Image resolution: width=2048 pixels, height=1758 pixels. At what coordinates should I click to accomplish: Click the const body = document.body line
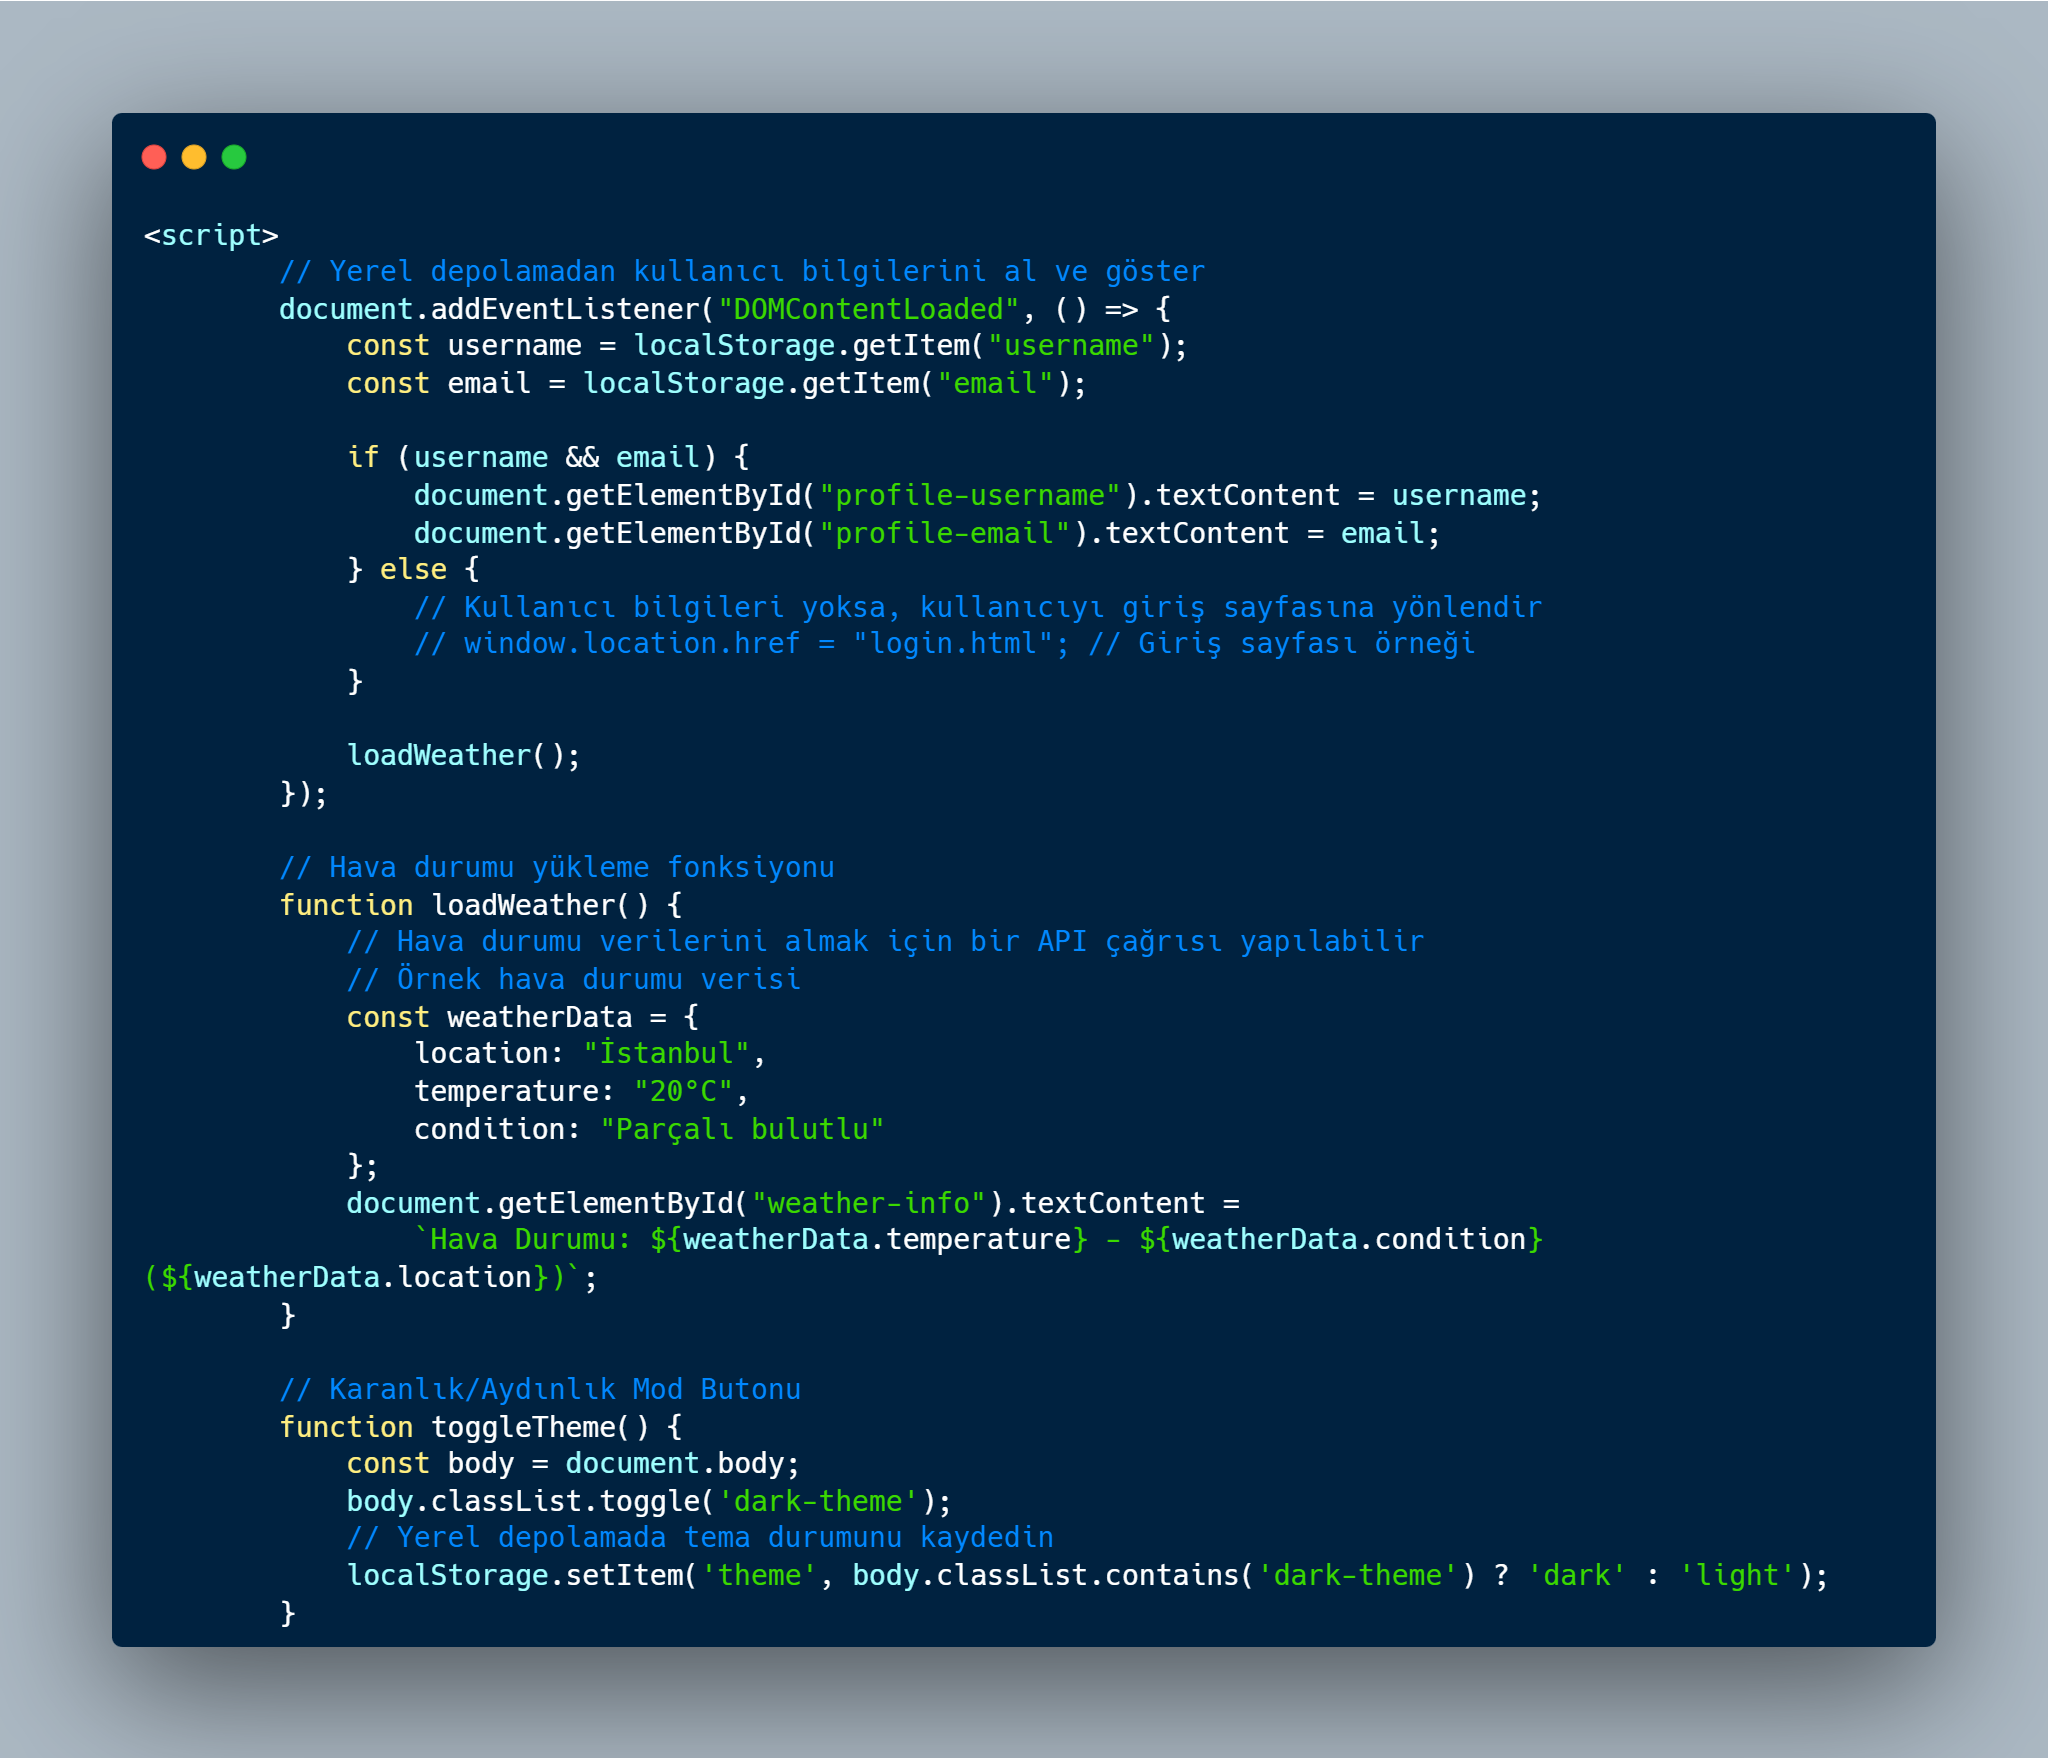[573, 1464]
